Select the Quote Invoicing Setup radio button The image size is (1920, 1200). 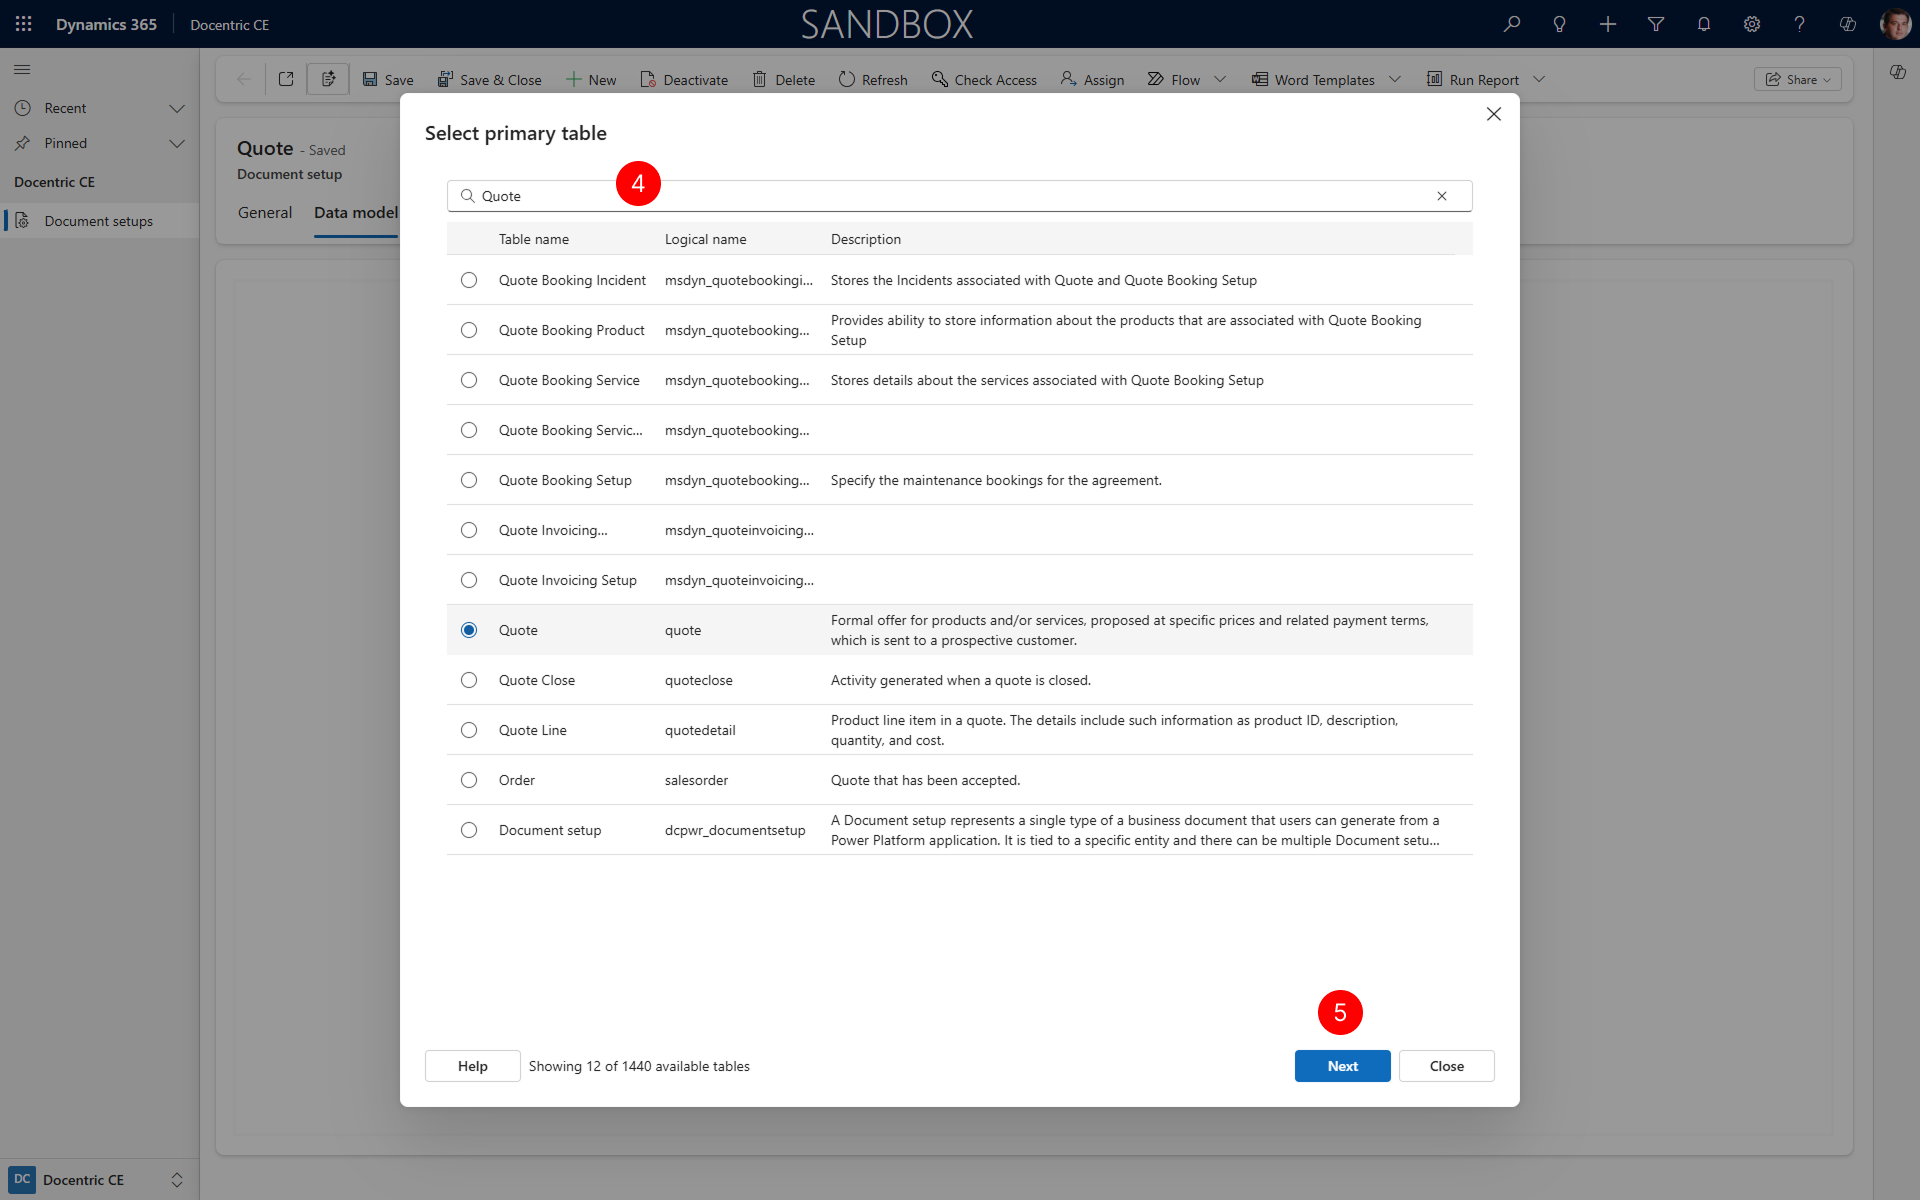click(x=469, y=580)
